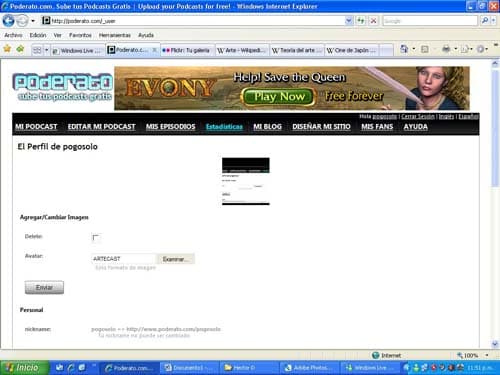Switch to the Arte - Wikipedia tab
The height and width of the screenshot is (375, 500).
point(241,50)
